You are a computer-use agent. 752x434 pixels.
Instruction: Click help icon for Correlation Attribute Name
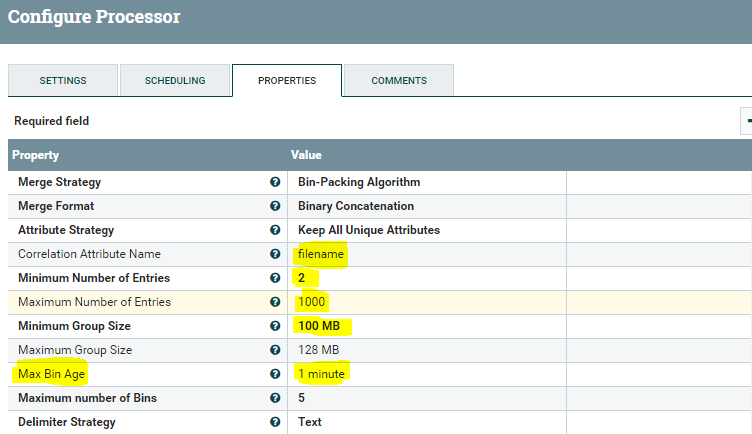point(274,255)
